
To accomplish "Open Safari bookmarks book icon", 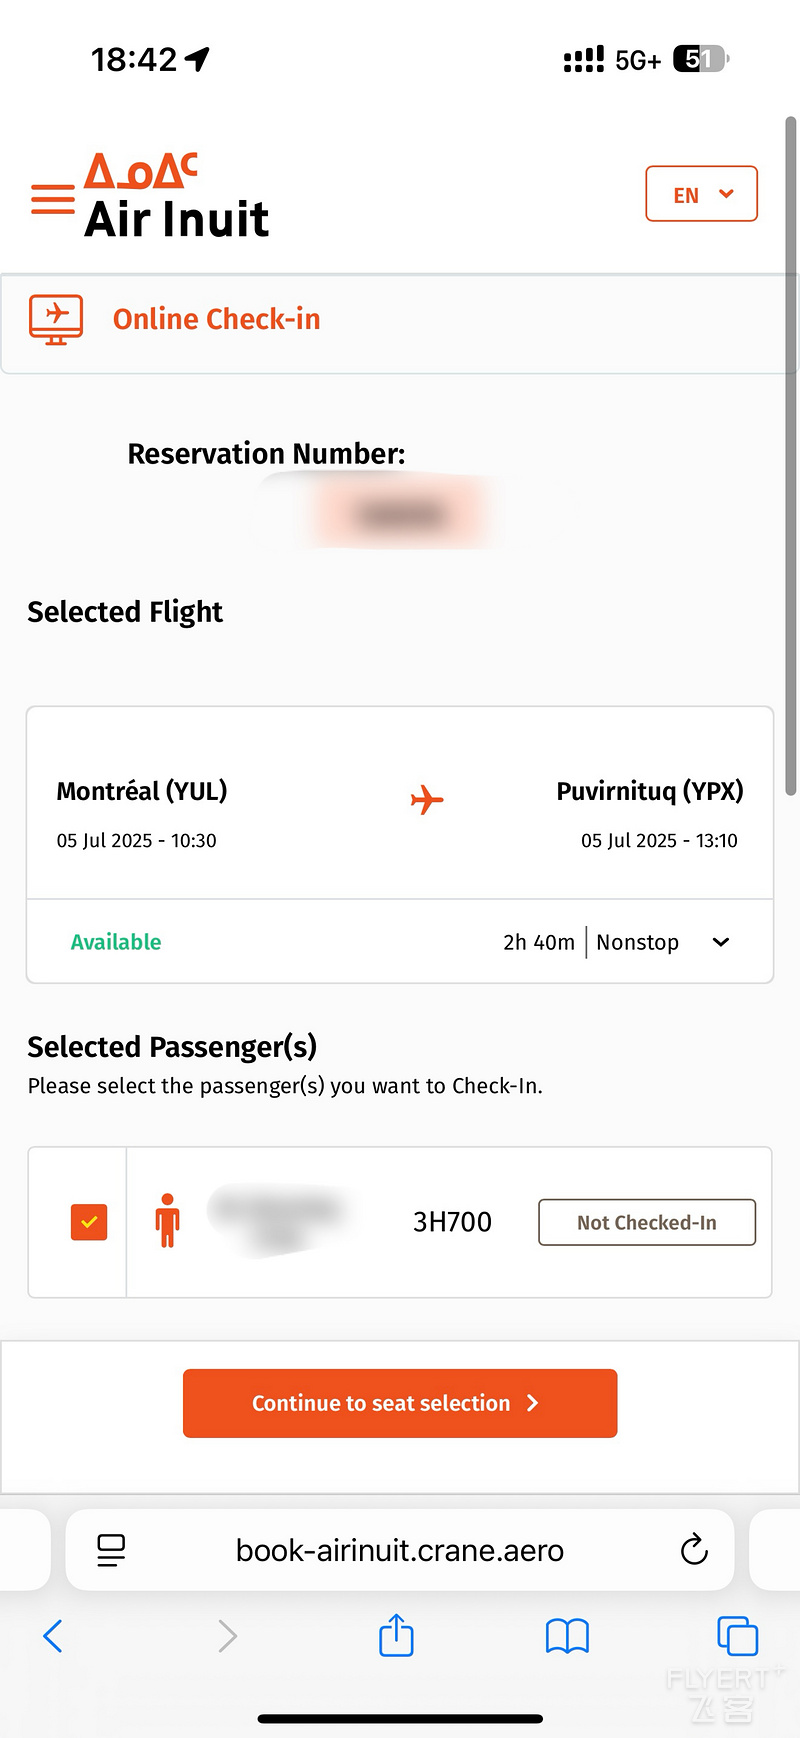I will [567, 1637].
